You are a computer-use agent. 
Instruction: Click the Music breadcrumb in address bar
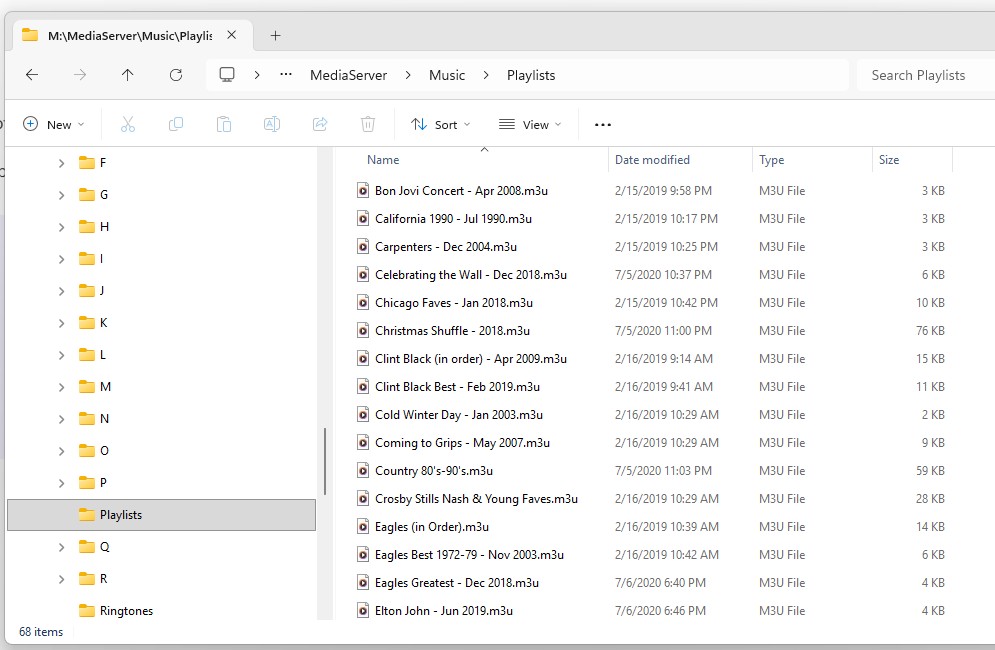447,75
